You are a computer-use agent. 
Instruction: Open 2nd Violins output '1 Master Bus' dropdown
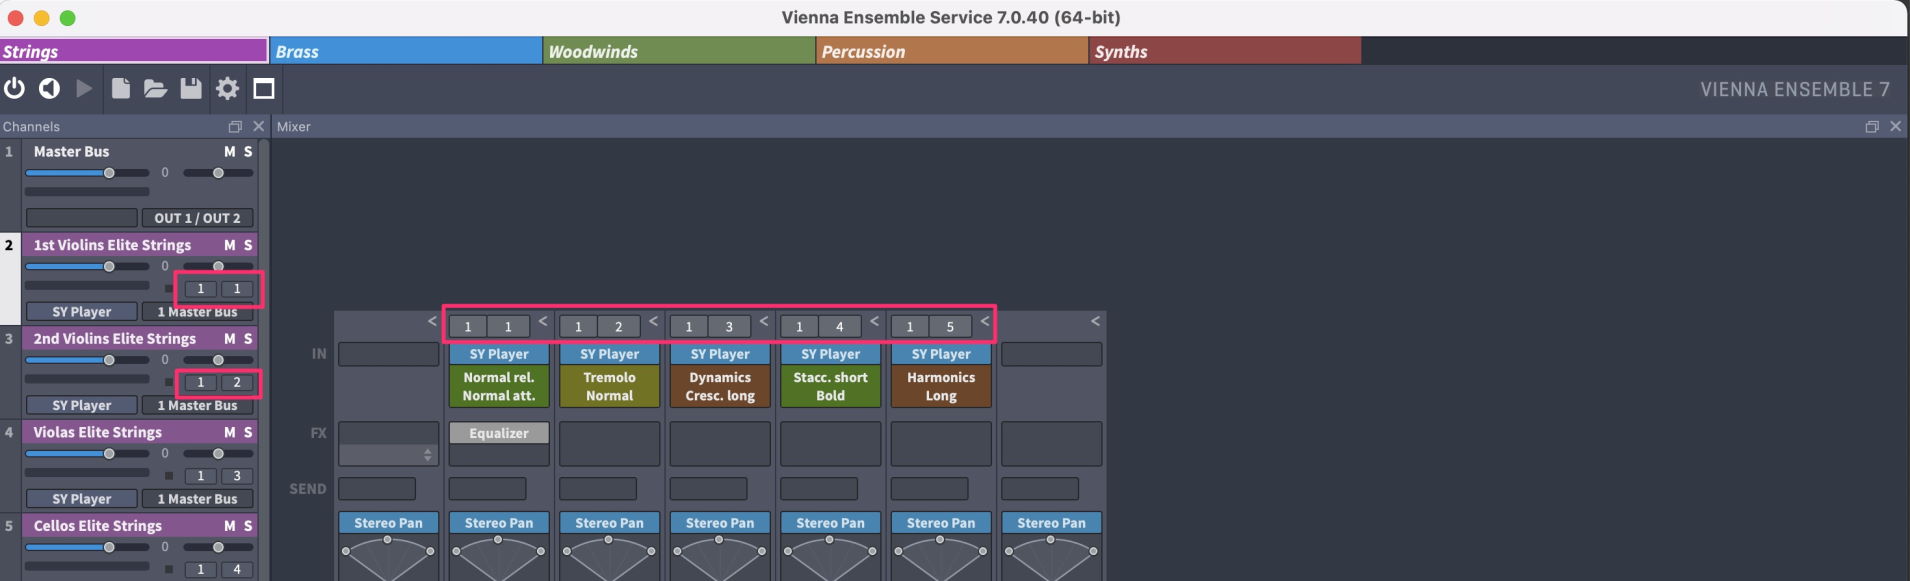pos(197,405)
